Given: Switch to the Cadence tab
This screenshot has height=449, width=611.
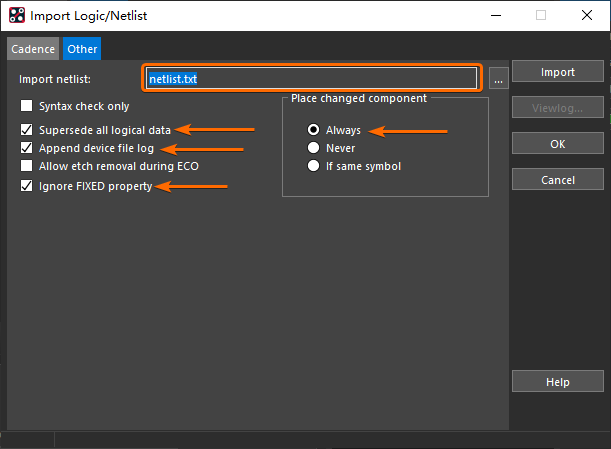Looking at the screenshot, I should click(32, 49).
